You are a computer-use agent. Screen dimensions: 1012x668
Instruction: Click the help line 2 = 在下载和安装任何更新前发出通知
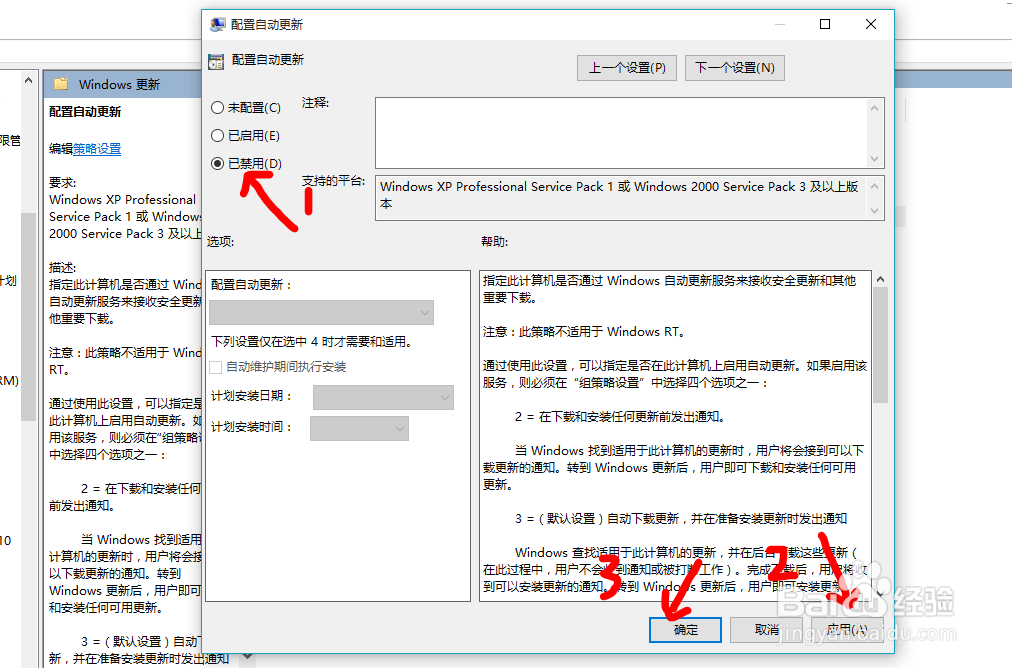[x=620, y=417]
